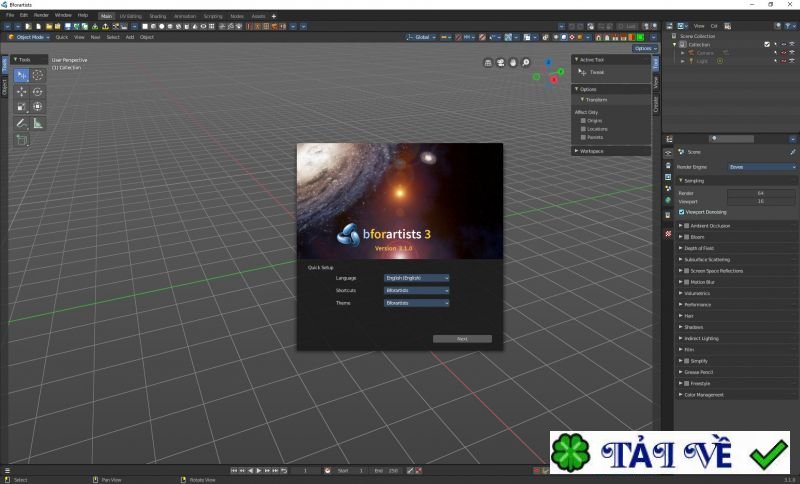Screen dimensions: 800x484
Task: Select the Move tool in Tools panel
Action: pos(22,91)
